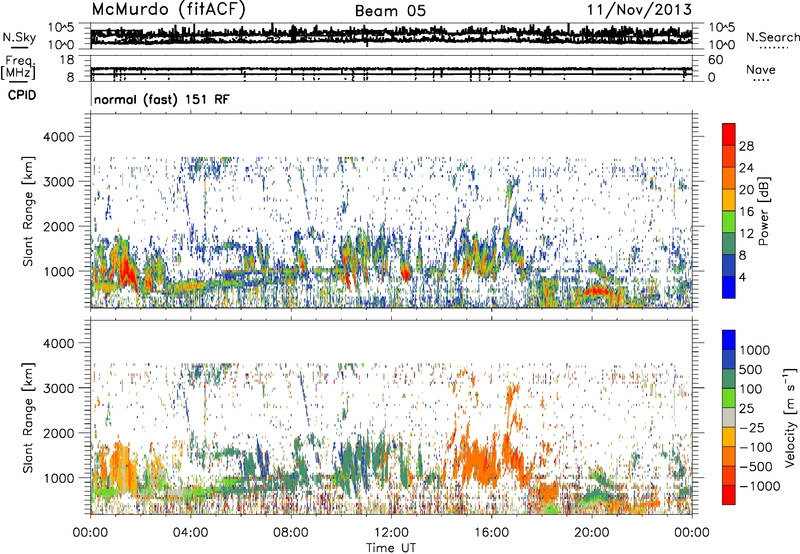Click the green 12–16 dB Power color bar segment

pyautogui.click(x=729, y=221)
